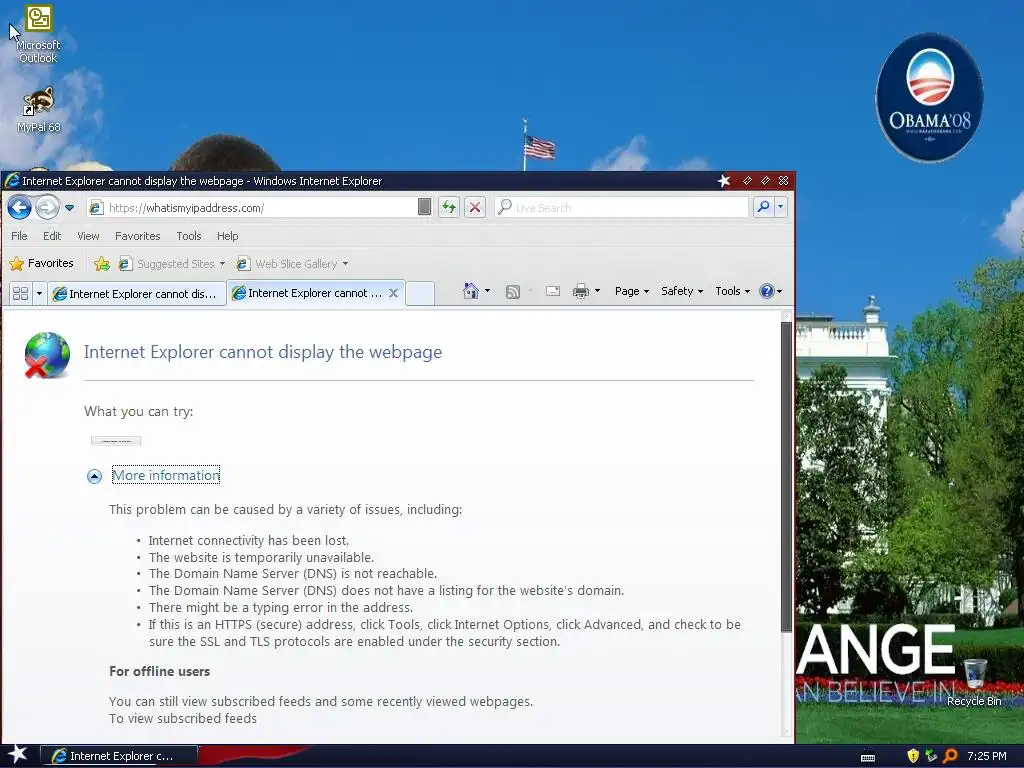Close the active Internet Explorer tab

pos(393,293)
